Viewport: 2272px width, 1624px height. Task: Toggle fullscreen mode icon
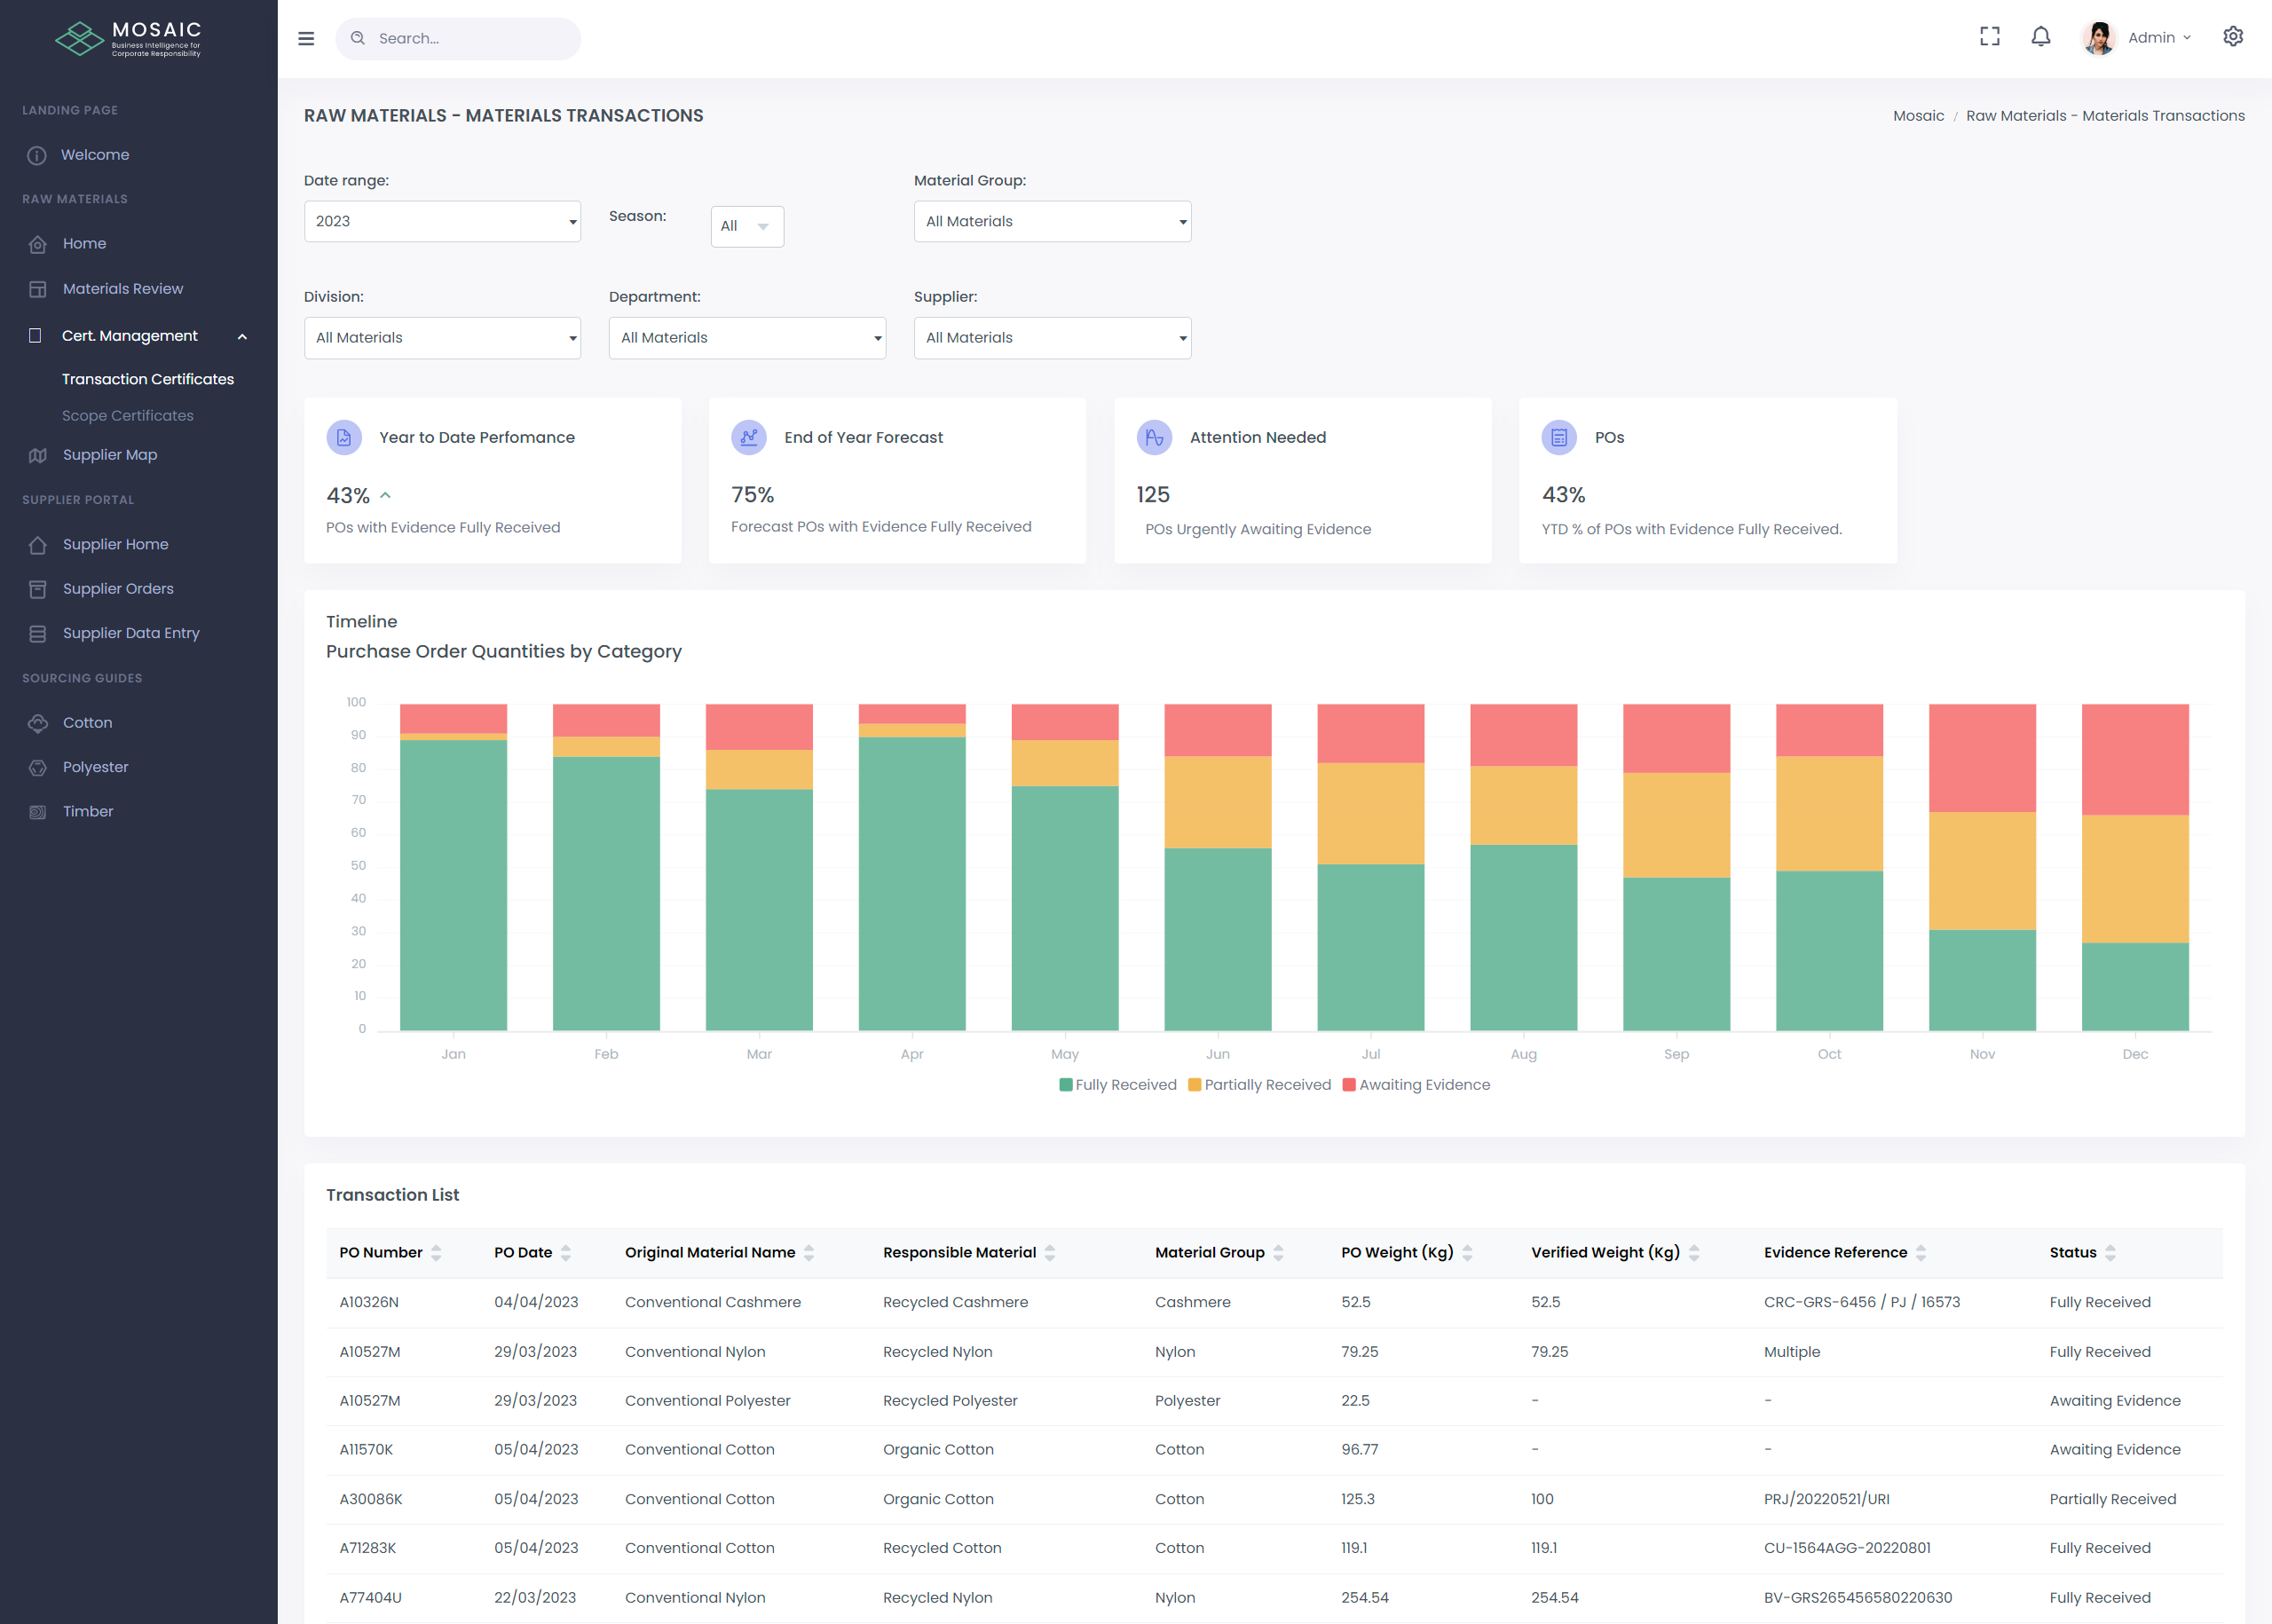(x=1989, y=37)
